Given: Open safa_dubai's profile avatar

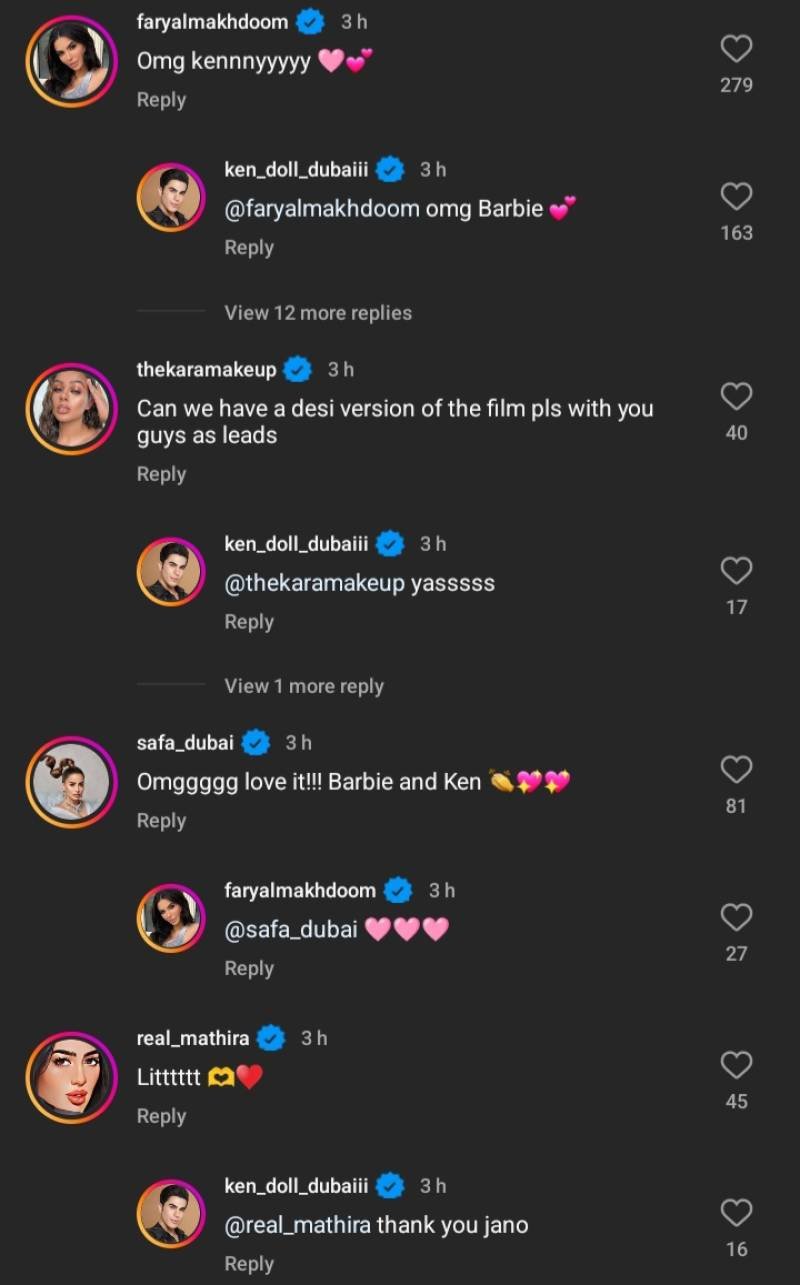Looking at the screenshot, I should [x=72, y=782].
